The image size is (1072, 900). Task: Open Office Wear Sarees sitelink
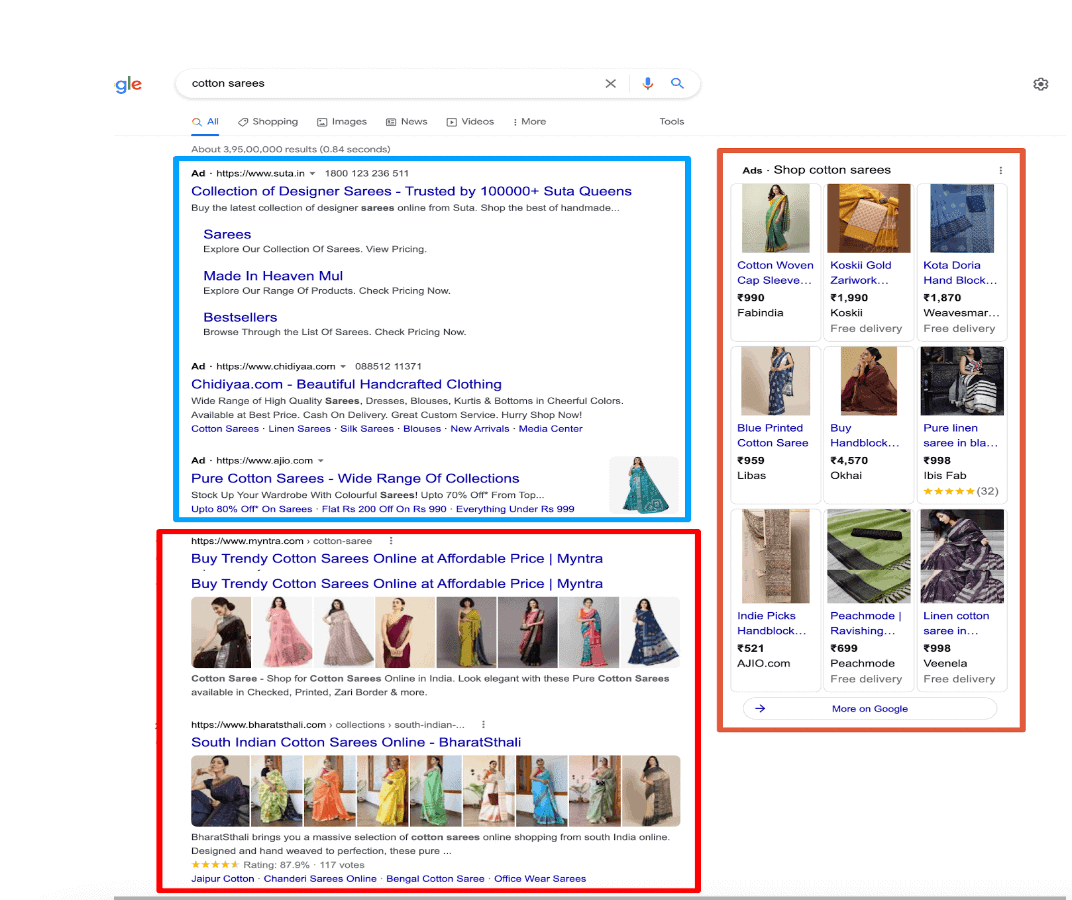(539, 879)
